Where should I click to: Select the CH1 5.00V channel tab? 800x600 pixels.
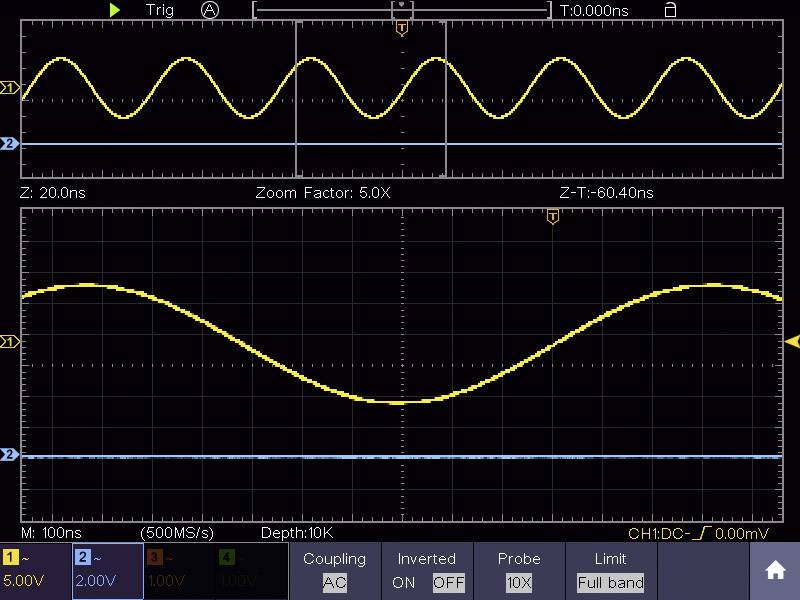pos(30,571)
